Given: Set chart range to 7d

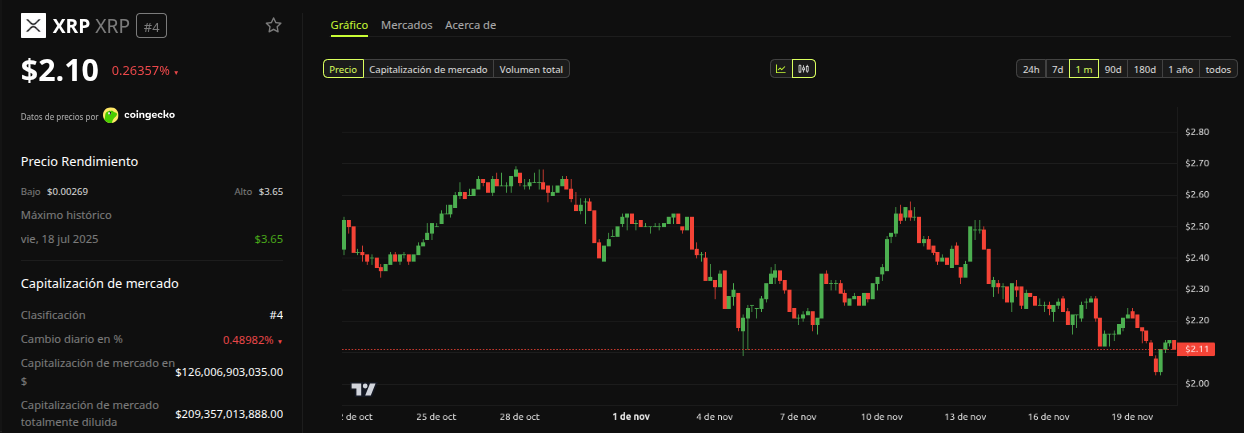Looking at the screenshot, I should 1057,70.
